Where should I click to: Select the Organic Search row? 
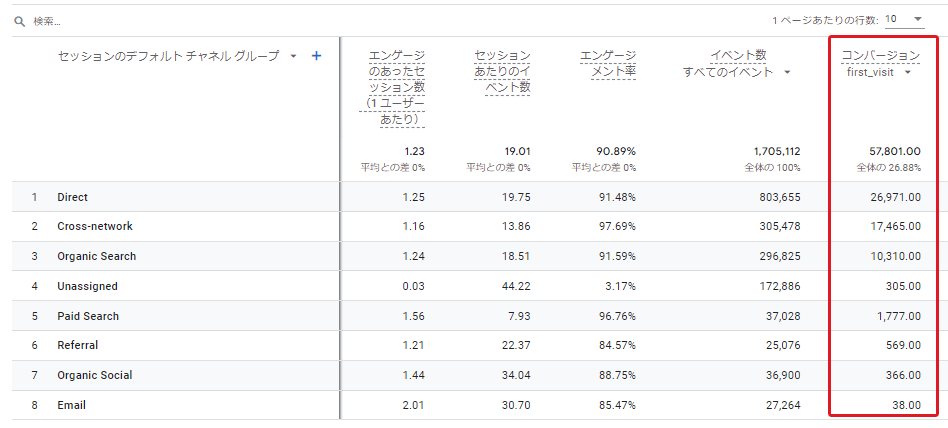tap(473, 256)
